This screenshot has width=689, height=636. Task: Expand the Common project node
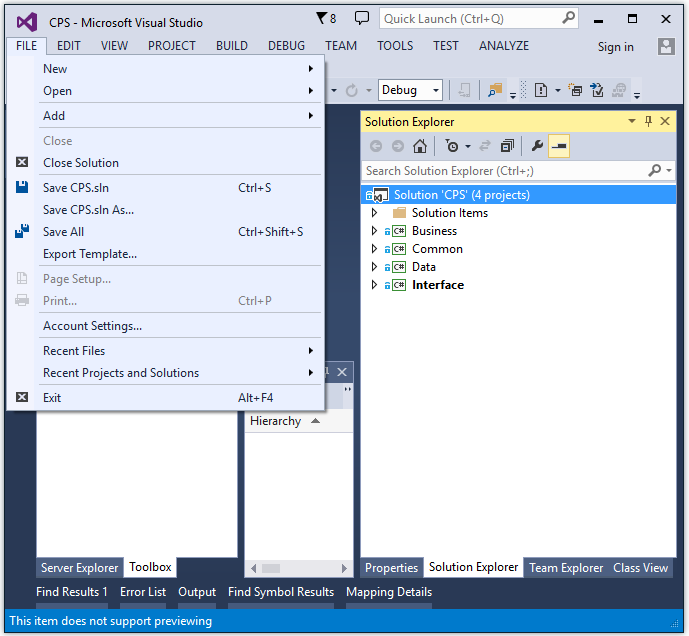(374, 249)
